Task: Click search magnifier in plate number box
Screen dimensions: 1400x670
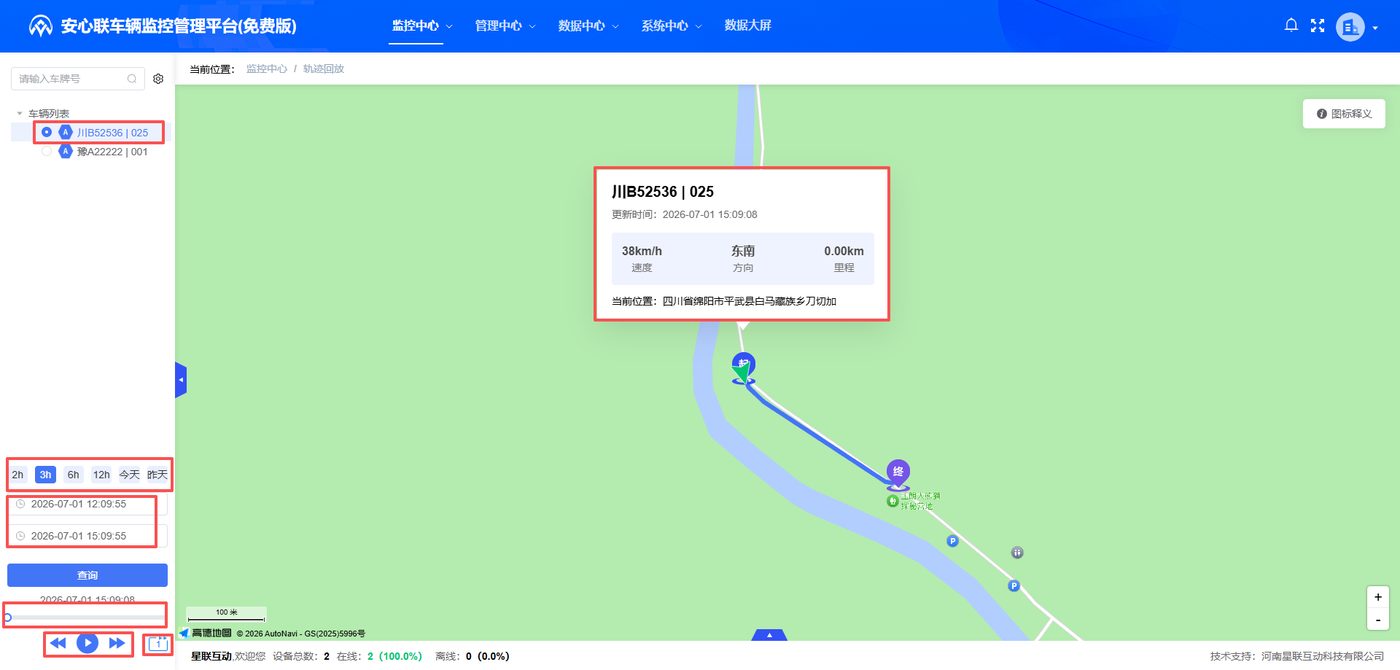Action: click(132, 78)
